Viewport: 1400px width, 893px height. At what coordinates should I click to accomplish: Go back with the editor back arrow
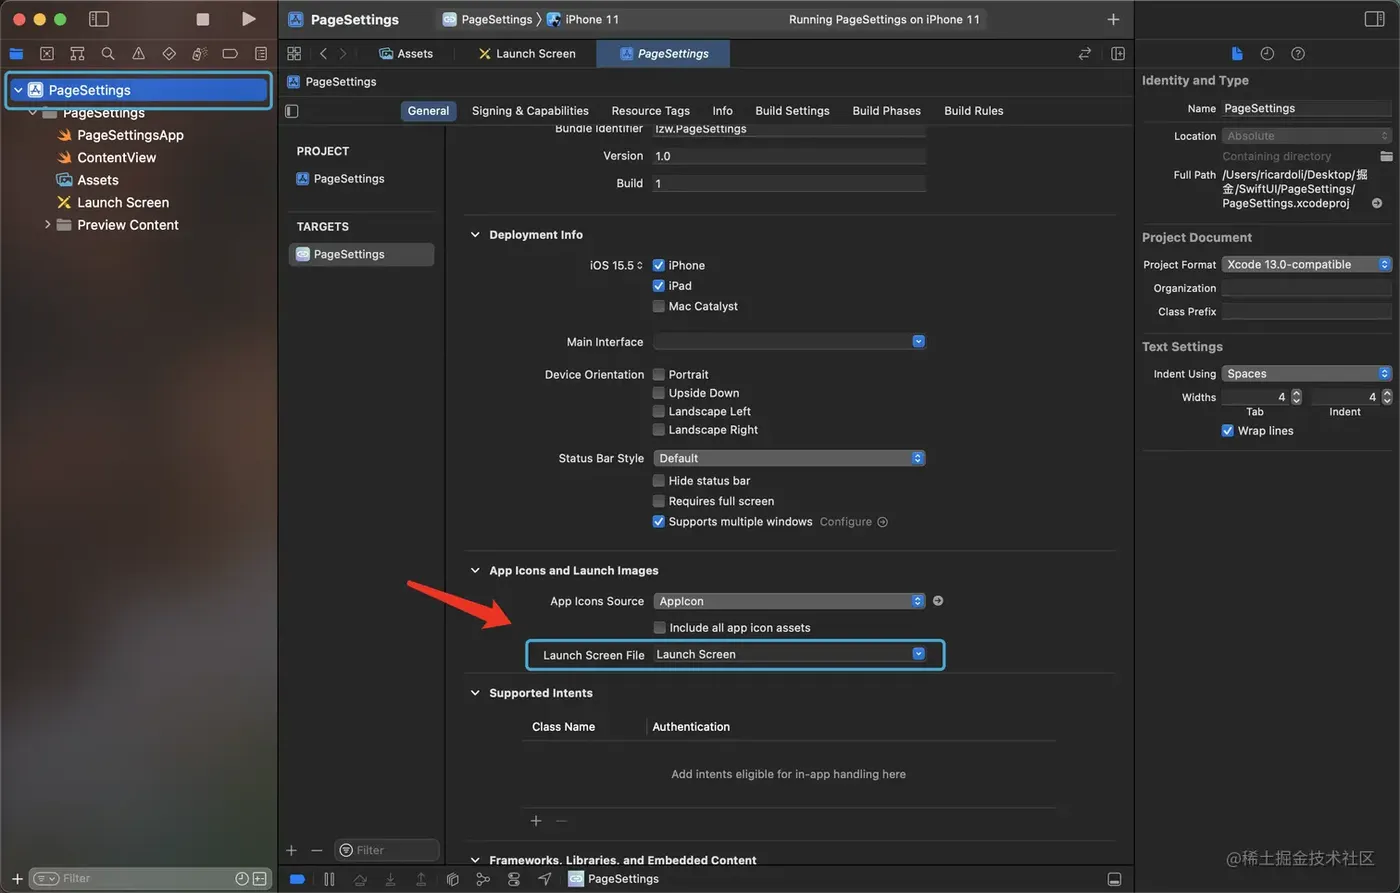pyautogui.click(x=323, y=54)
